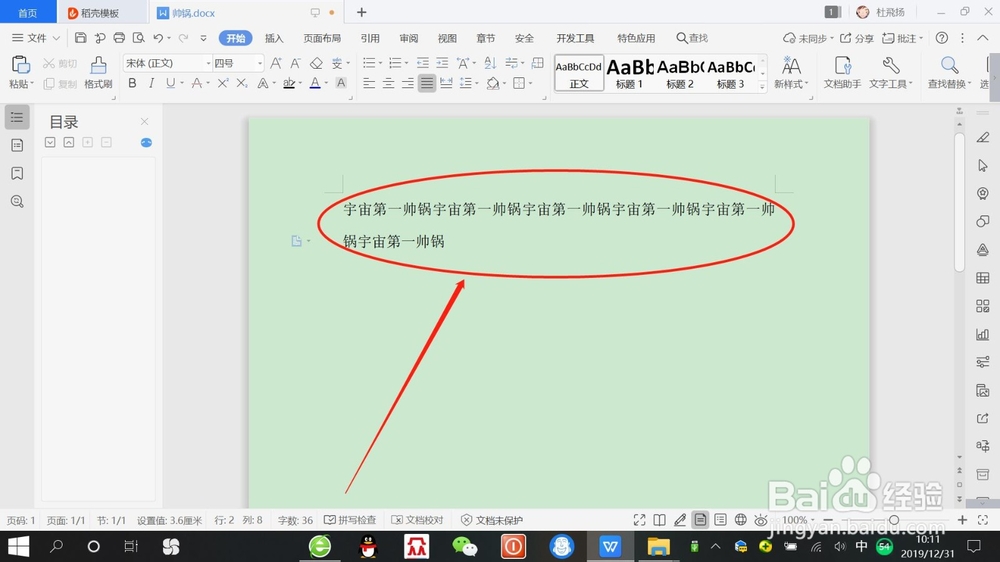The height and width of the screenshot is (562, 1000).
Task: Toggle strikethrough formatting
Action: (x=196, y=83)
